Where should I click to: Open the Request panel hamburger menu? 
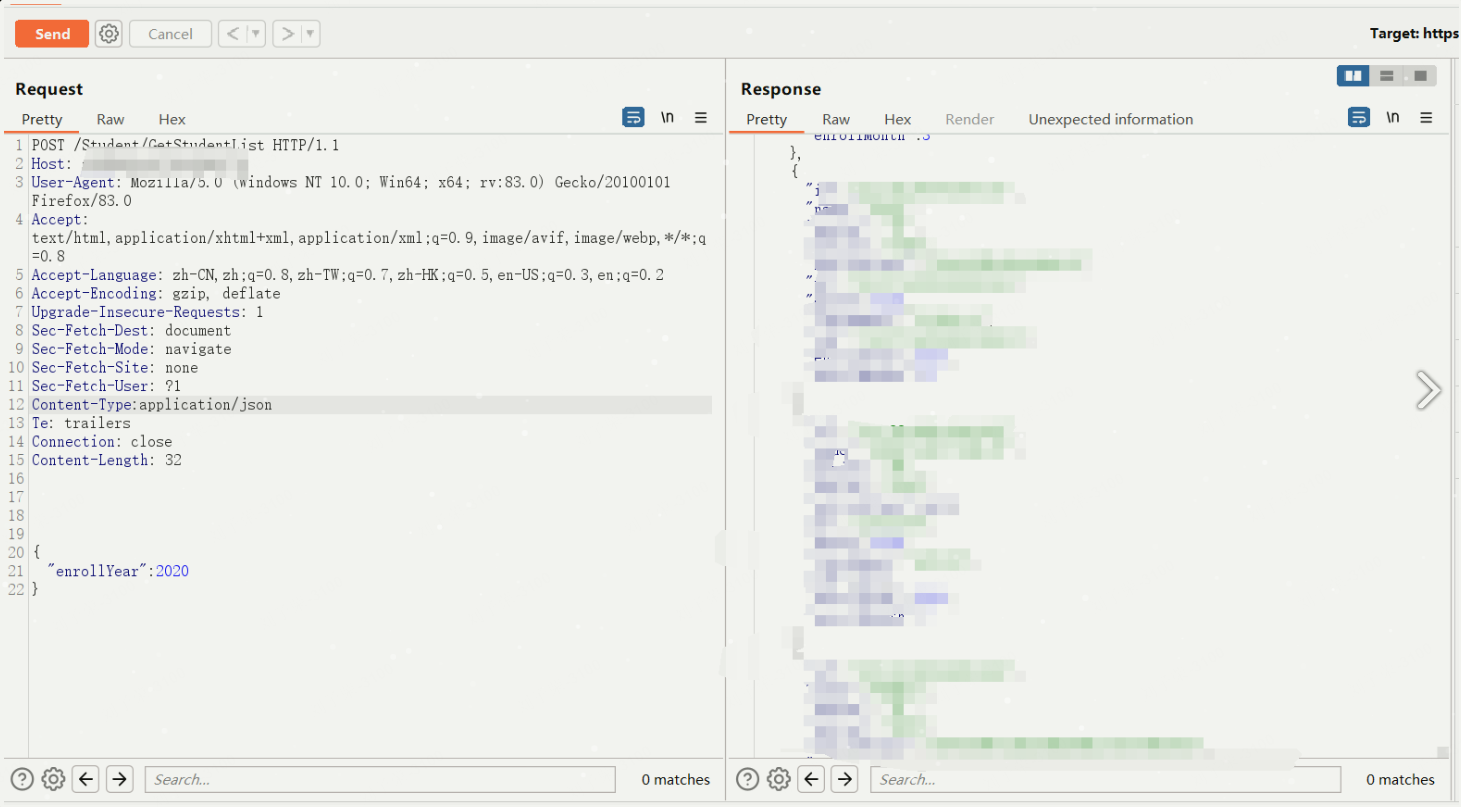[701, 118]
